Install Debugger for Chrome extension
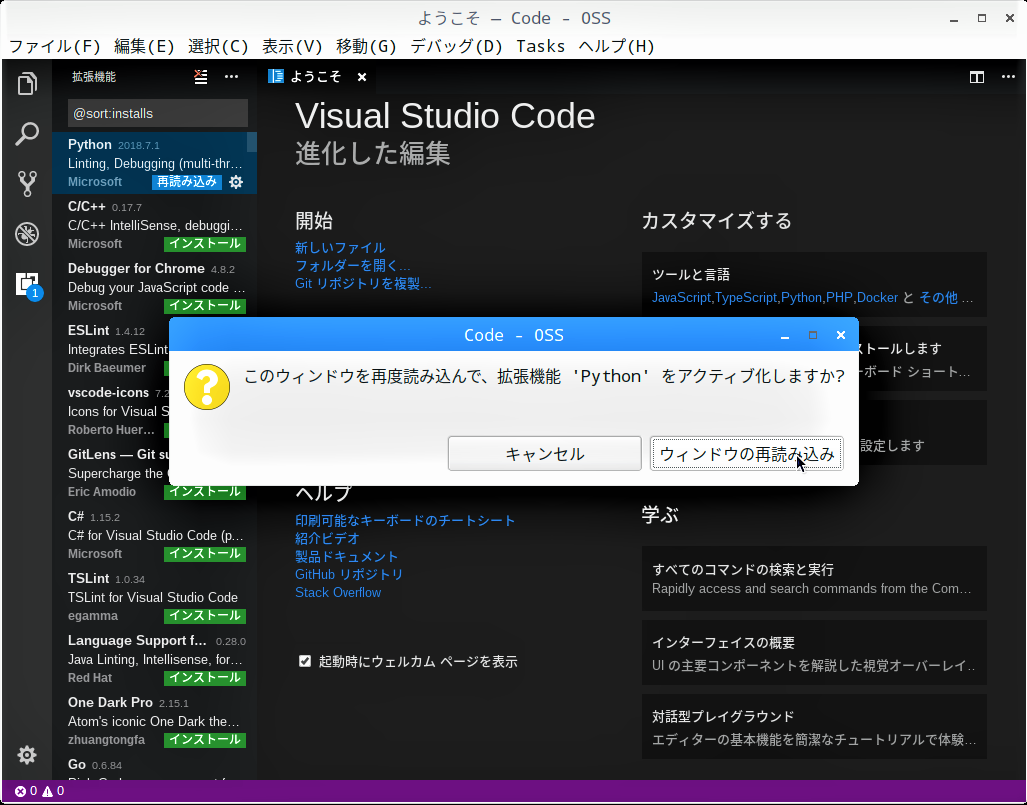Image resolution: width=1027 pixels, height=805 pixels. tap(205, 306)
